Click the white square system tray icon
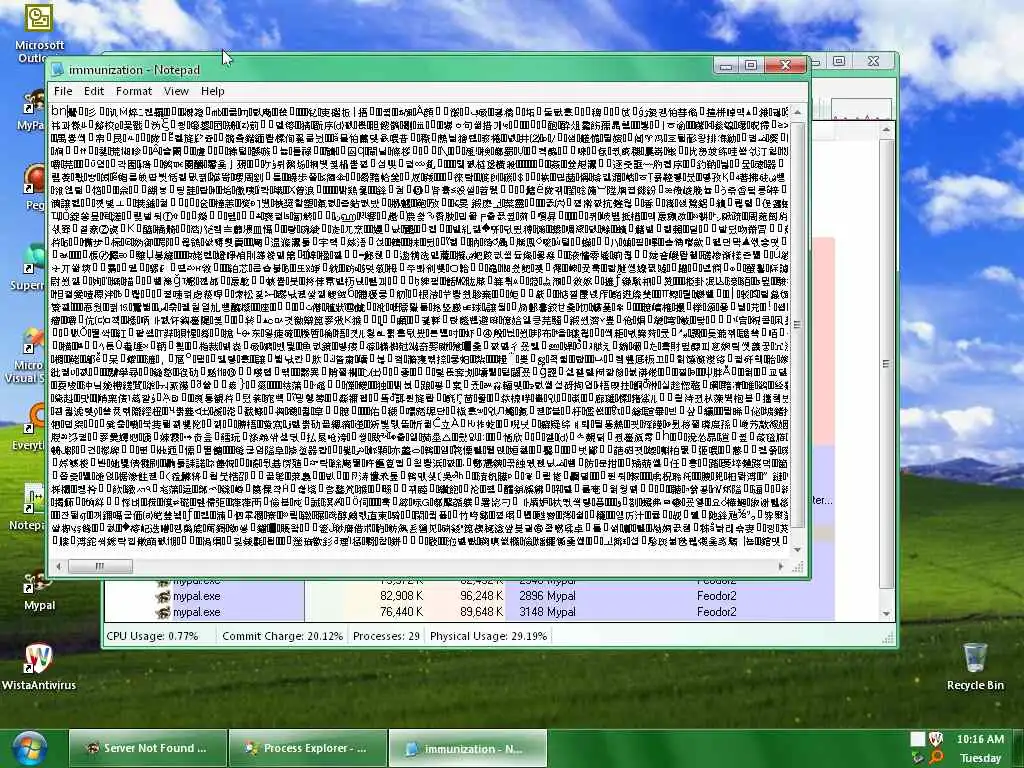The height and width of the screenshot is (768, 1024). [918, 739]
